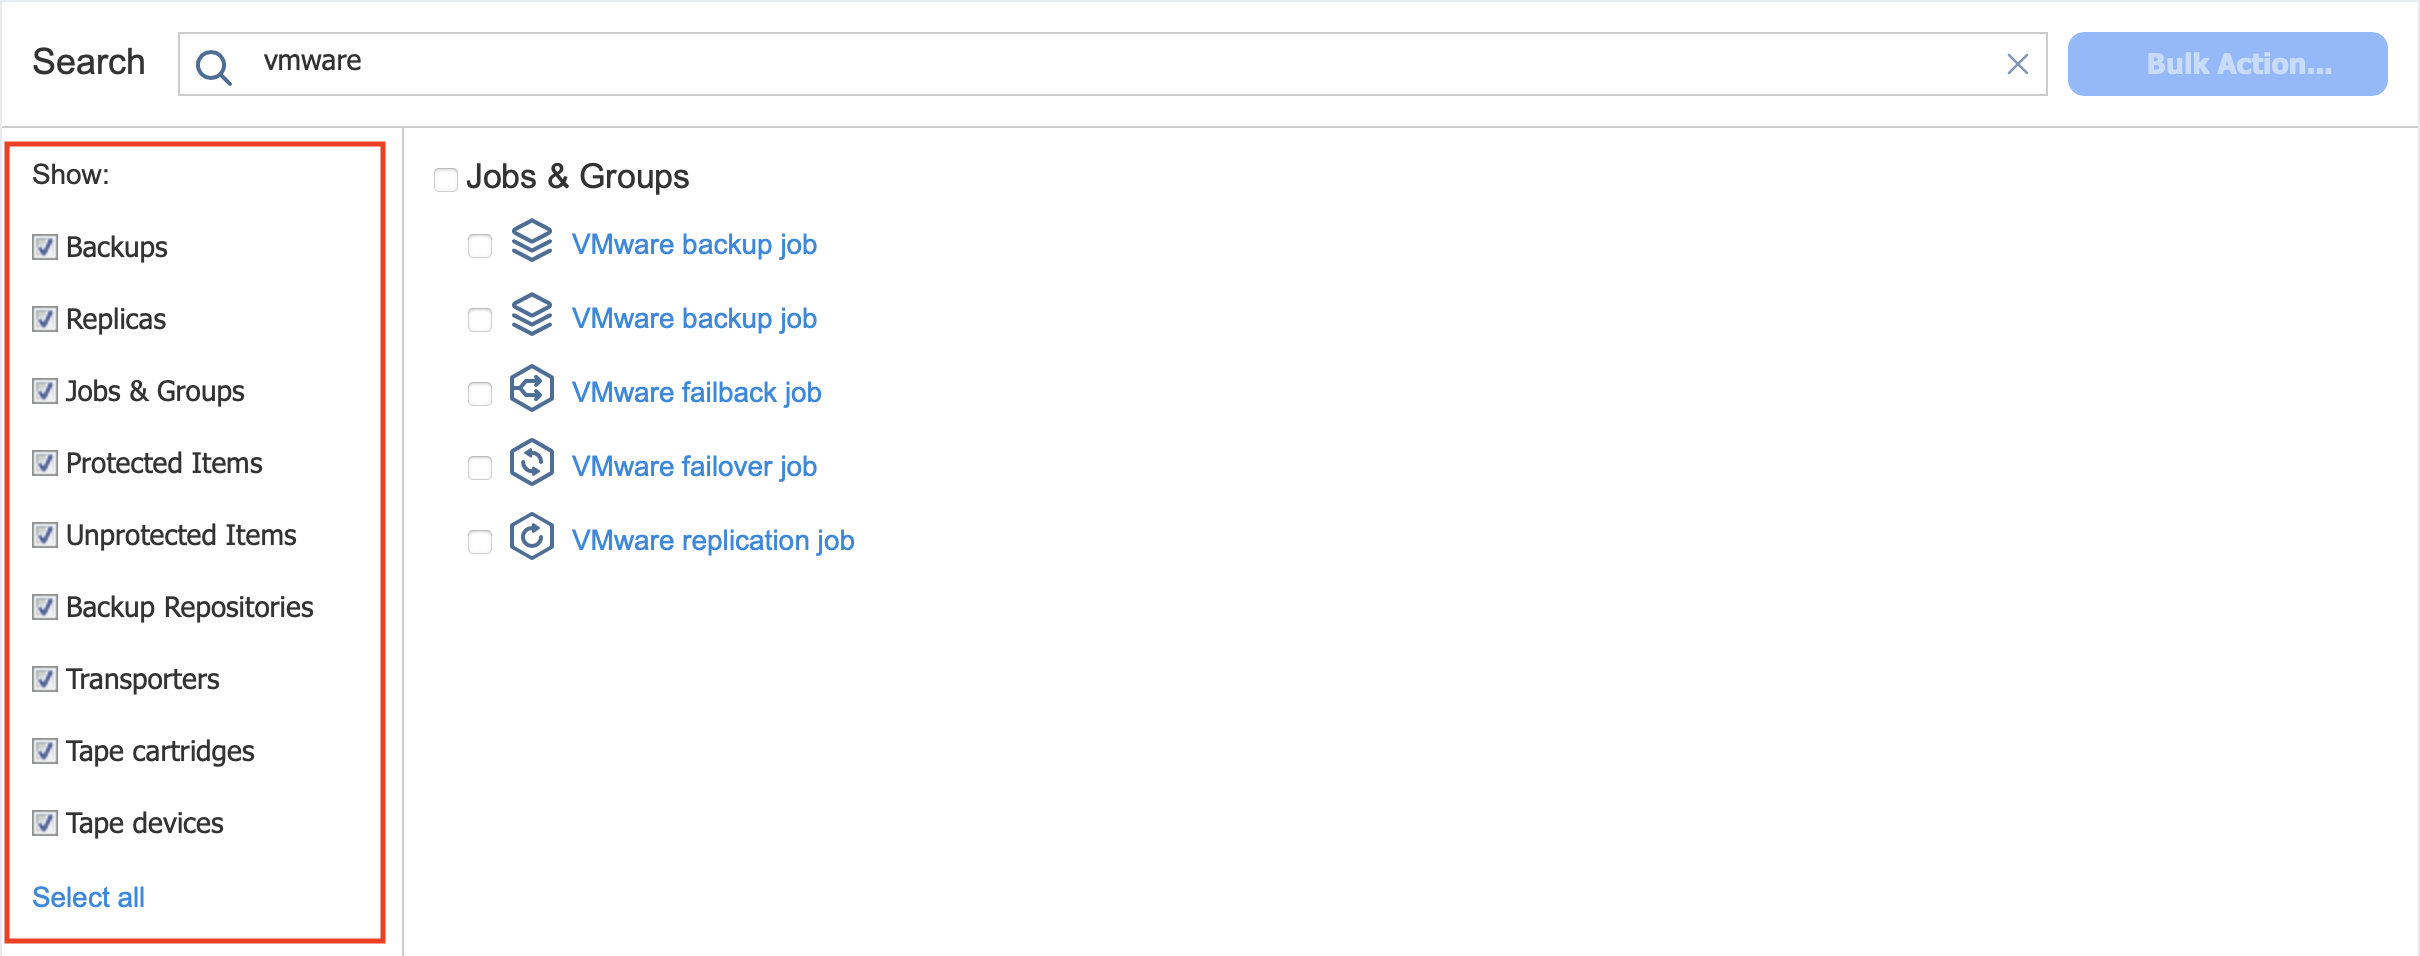Click the first VMware backup job icon
Image resolution: width=2420 pixels, height=956 pixels.
click(x=531, y=241)
